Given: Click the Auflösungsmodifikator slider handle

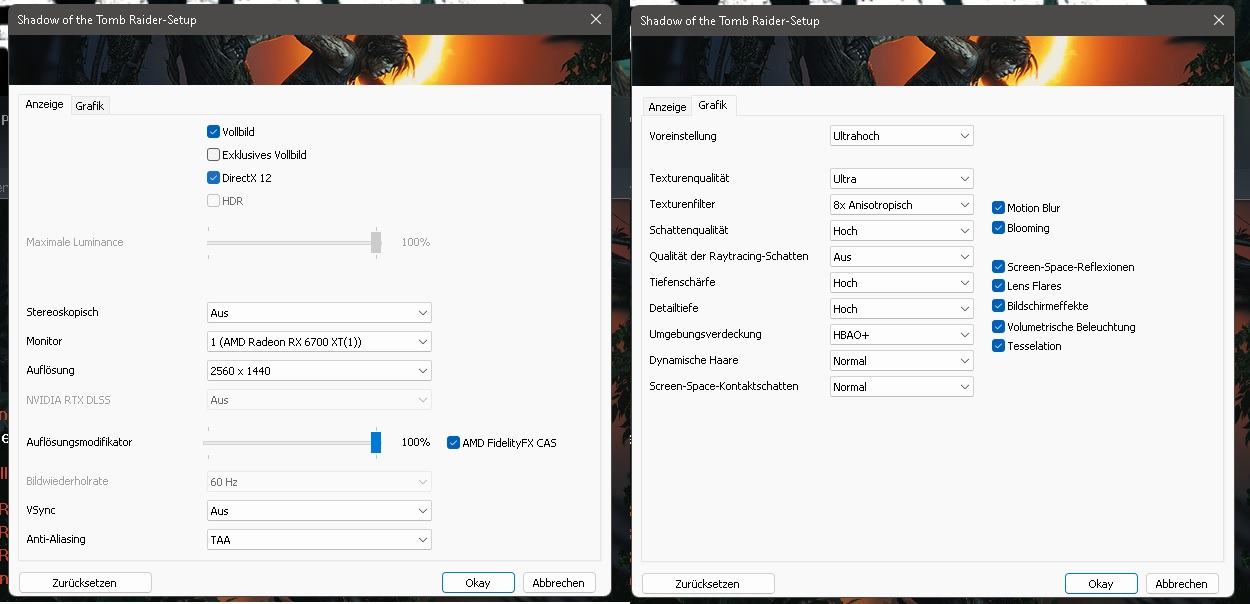Looking at the screenshot, I should coord(376,442).
